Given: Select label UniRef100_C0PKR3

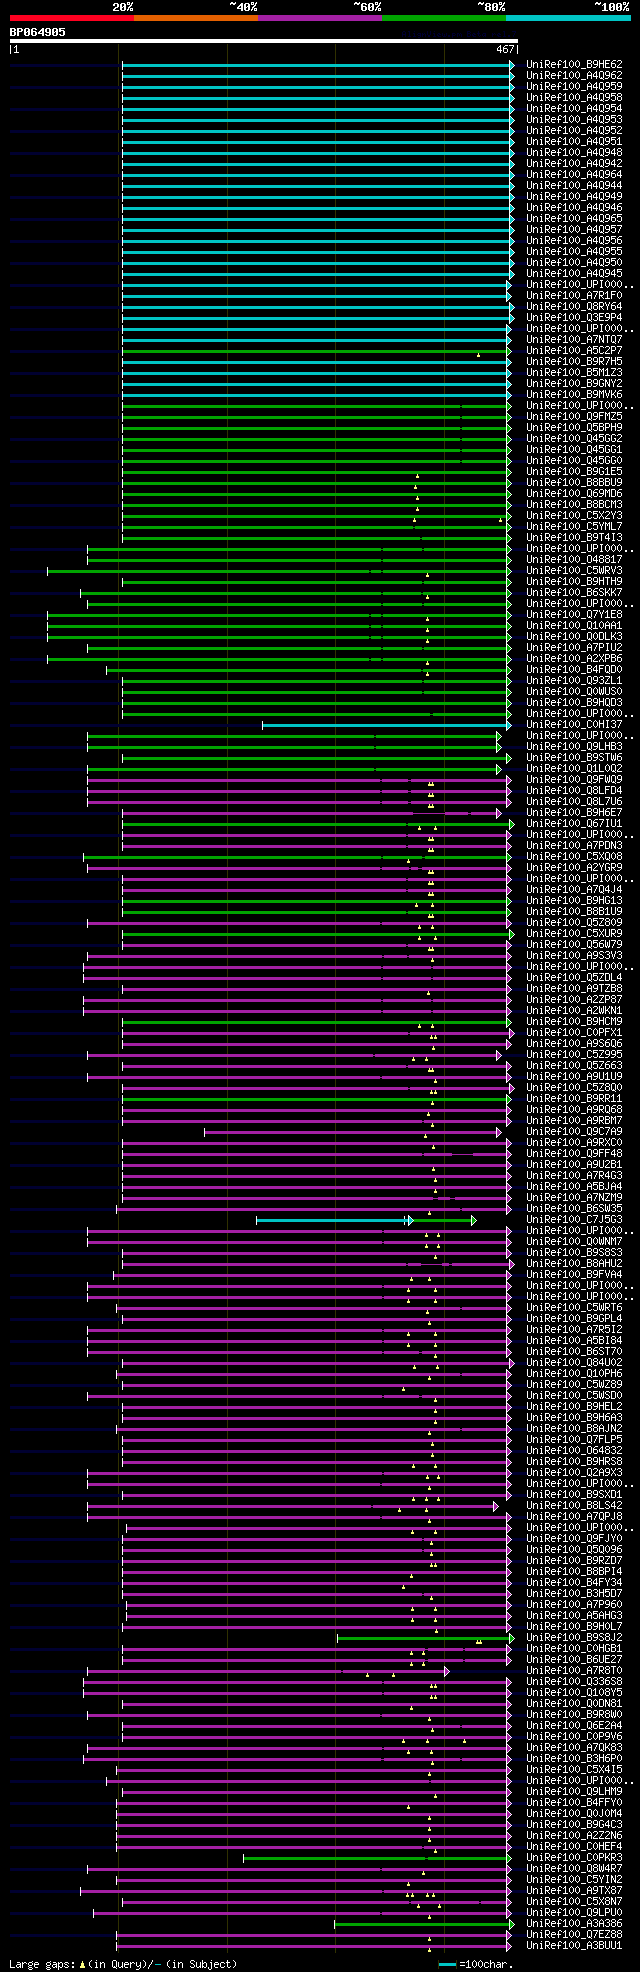Looking at the screenshot, I should tap(574, 1857).
